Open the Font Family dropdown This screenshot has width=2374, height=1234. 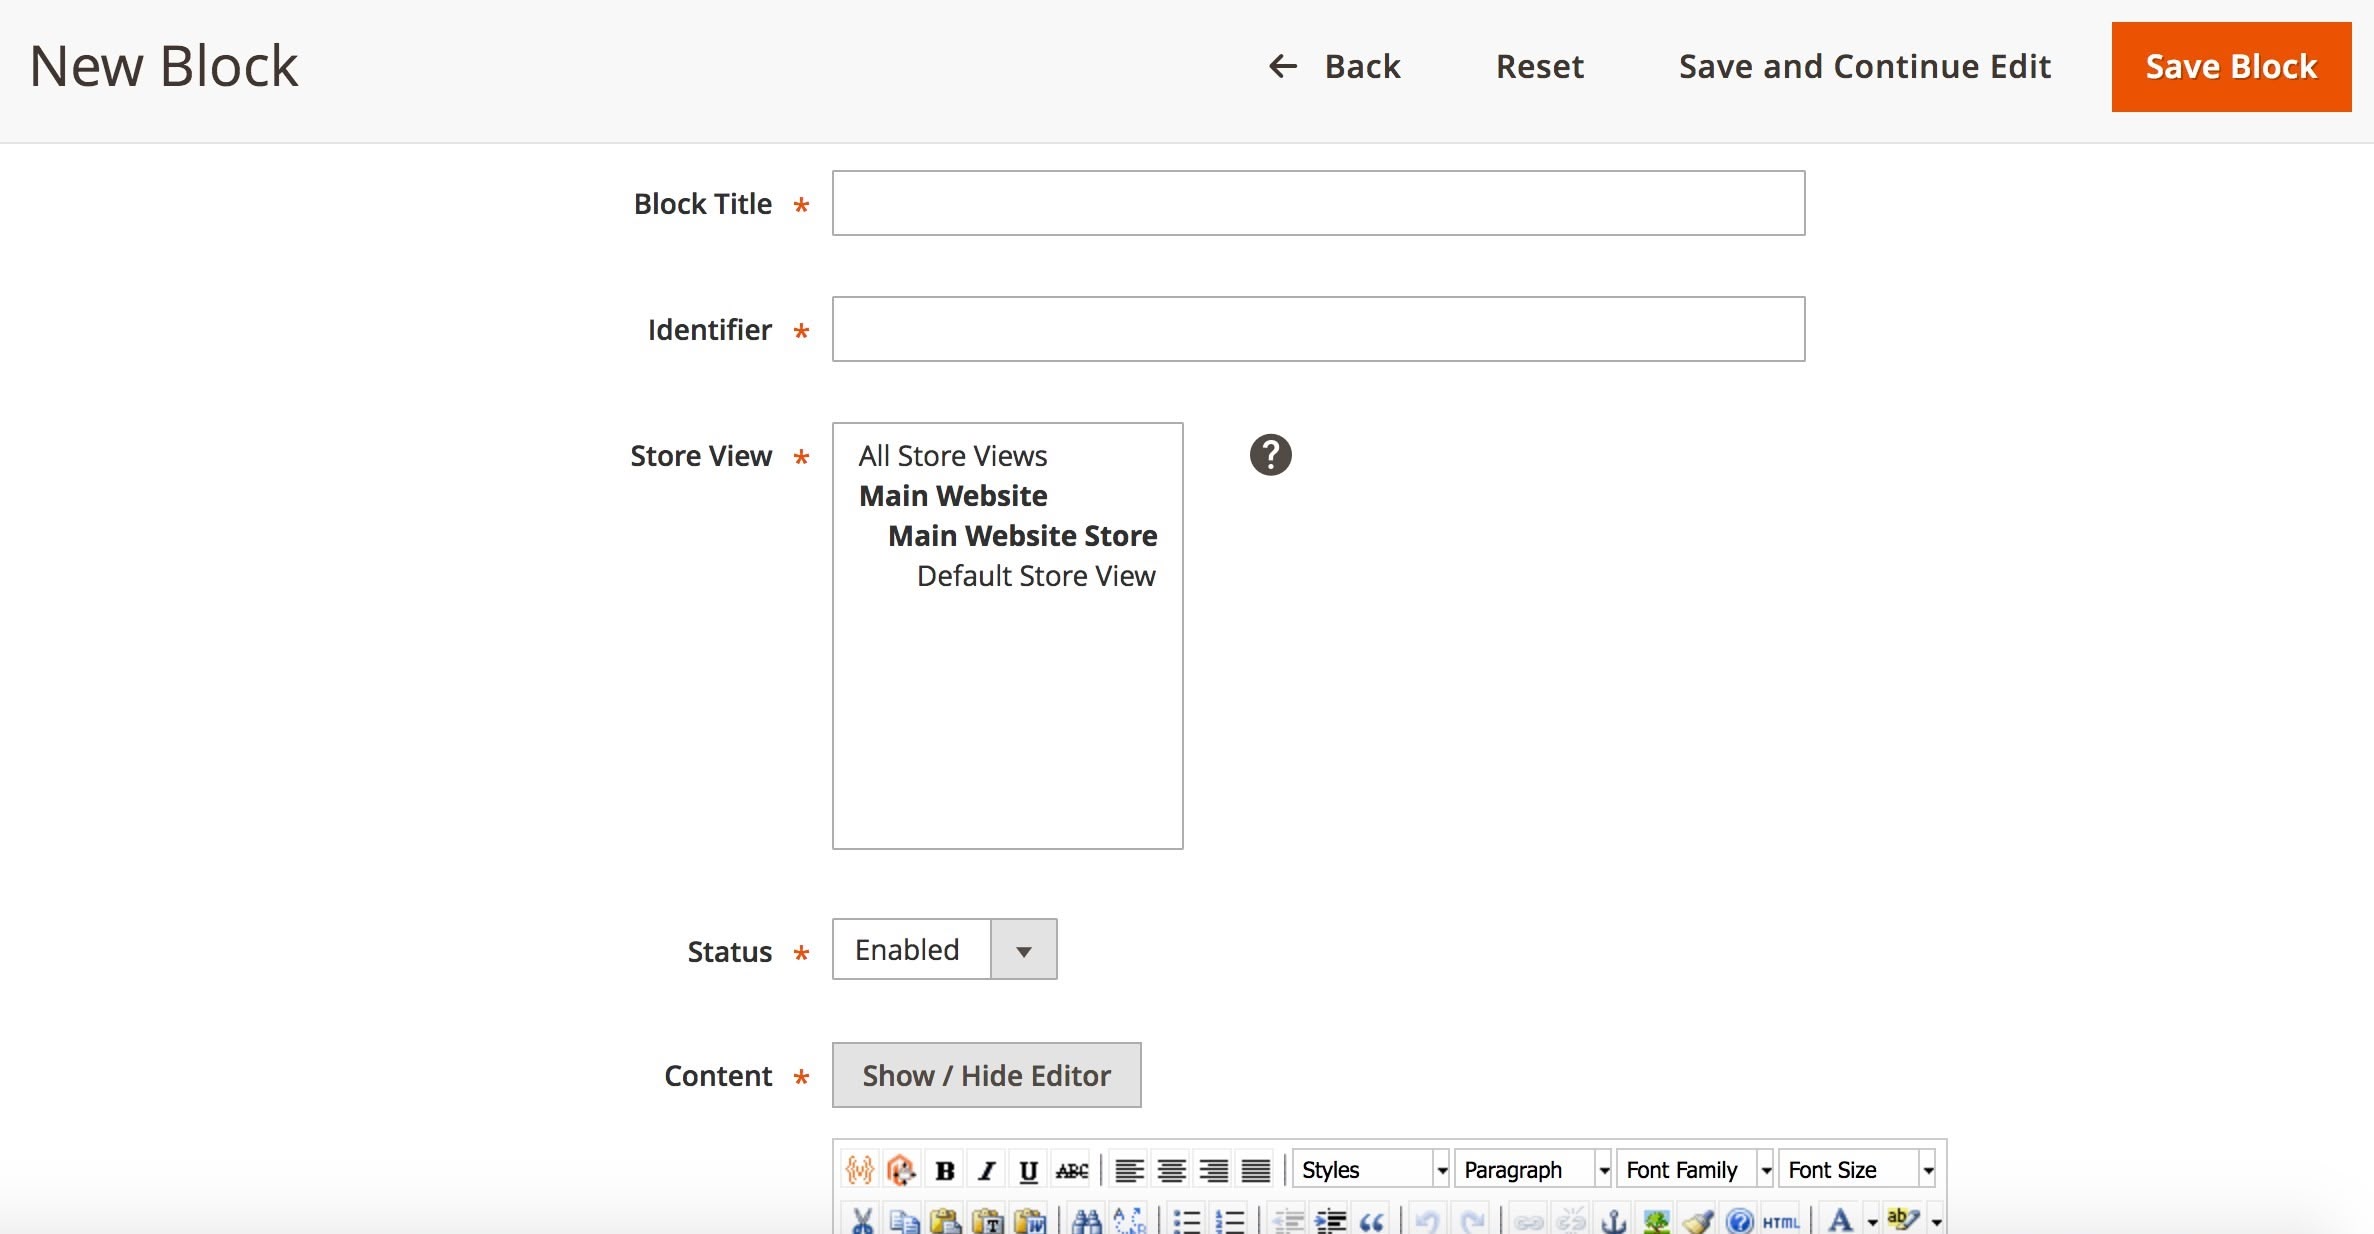point(1695,1169)
